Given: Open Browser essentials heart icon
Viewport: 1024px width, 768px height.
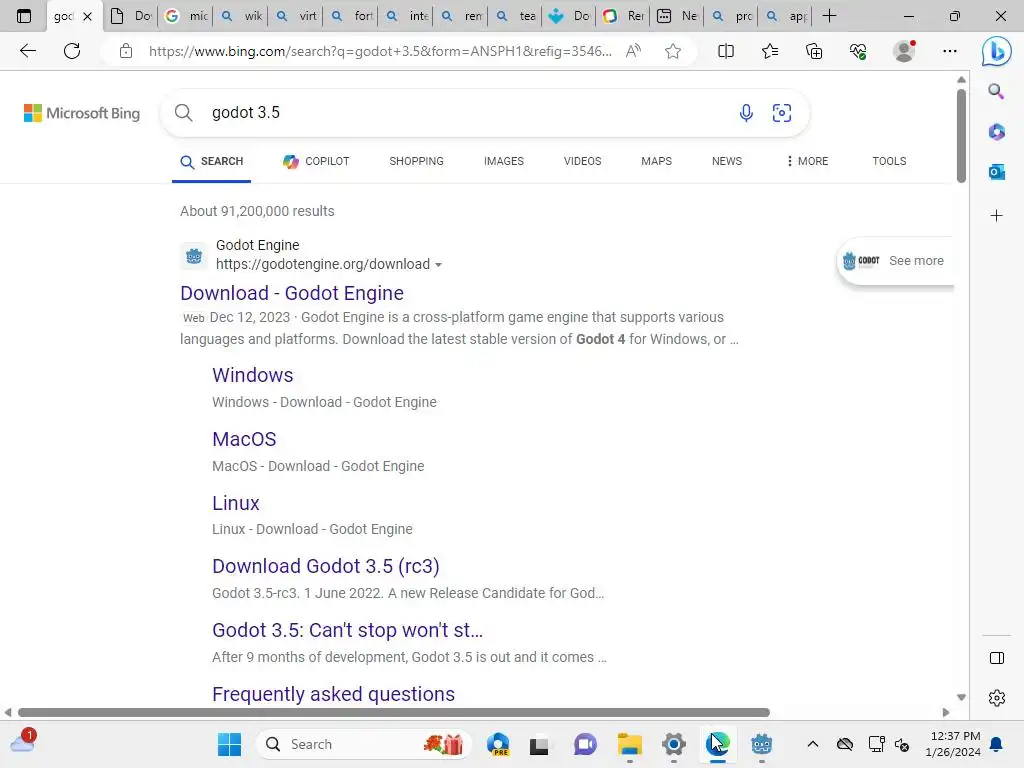Looking at the screenshot, I should point(858,51).
